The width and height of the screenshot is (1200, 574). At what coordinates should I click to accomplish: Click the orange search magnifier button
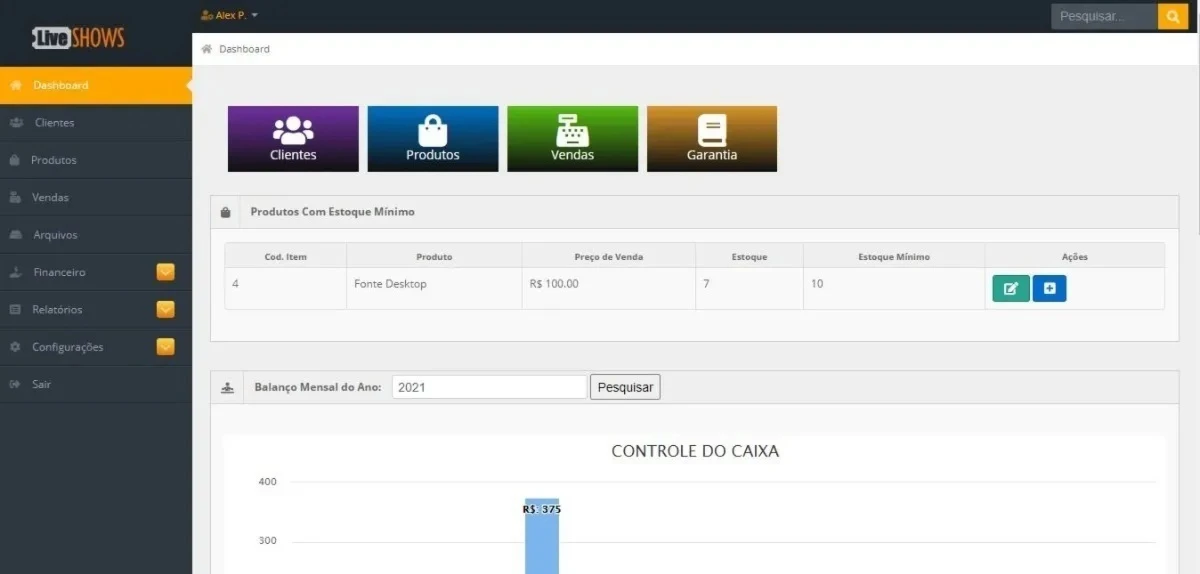(x=1172, y=16)
